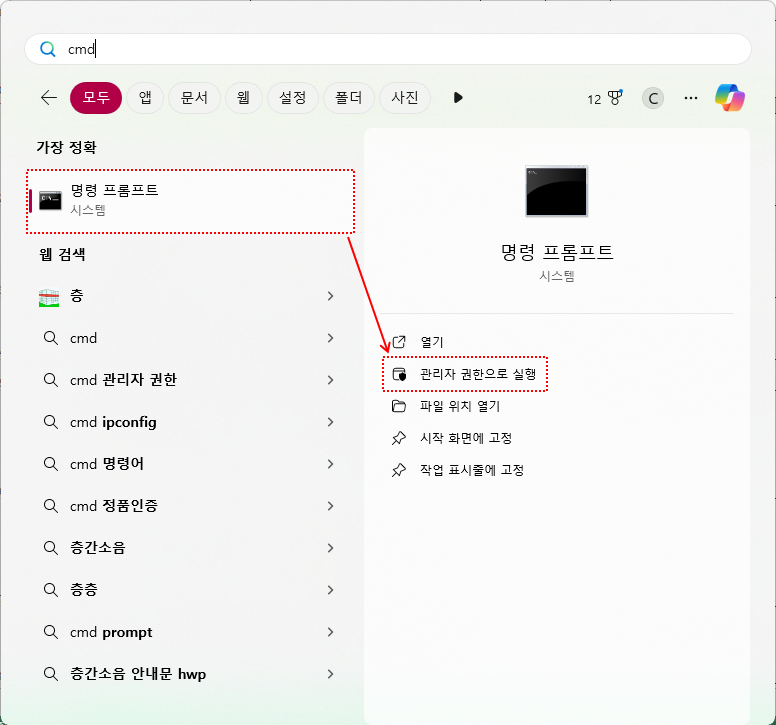Choose 작업 표시줄에 고정
The height and width of the screenshot is (725, 776).
tap(472, 470)
